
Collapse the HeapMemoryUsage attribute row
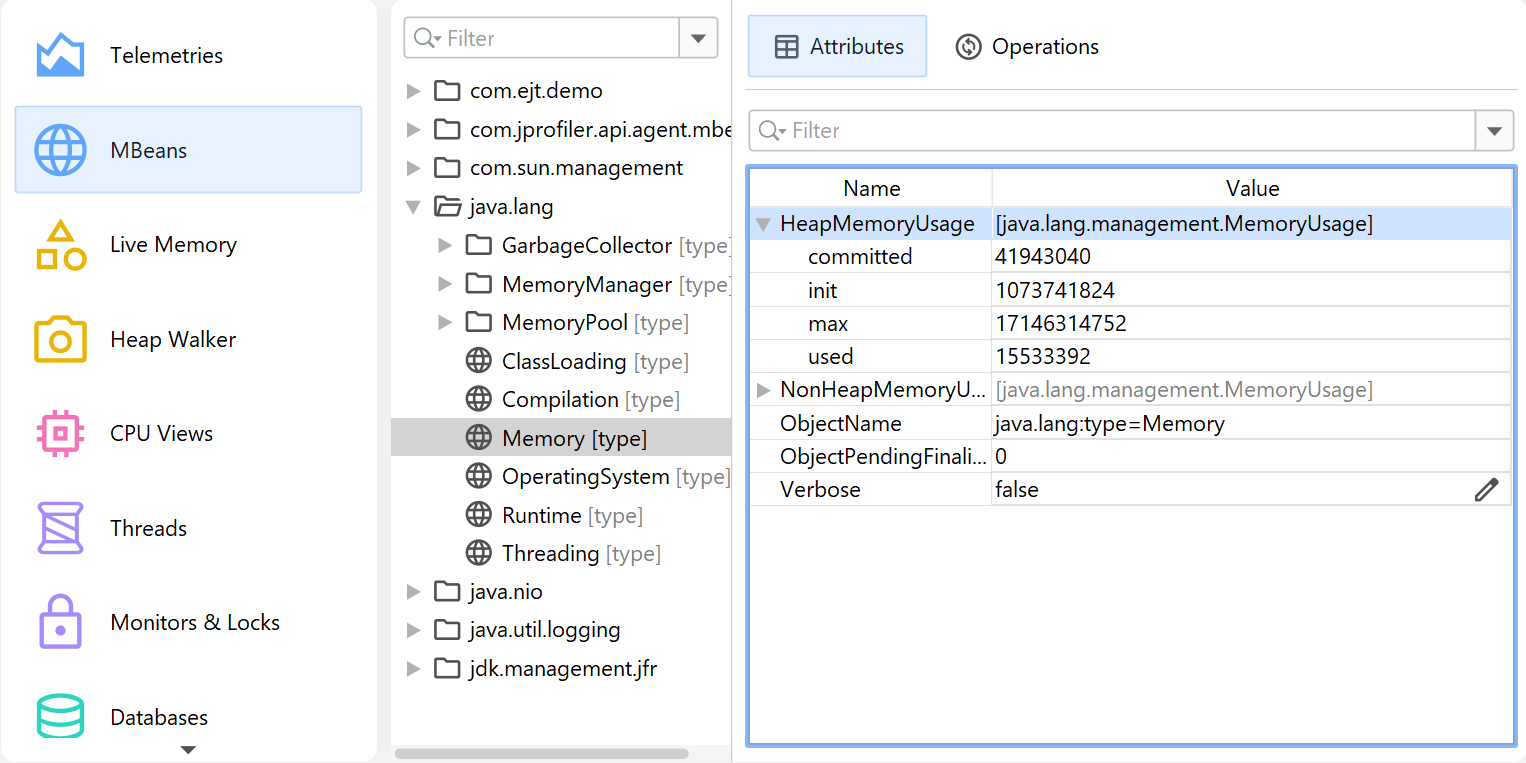point(764,224)
